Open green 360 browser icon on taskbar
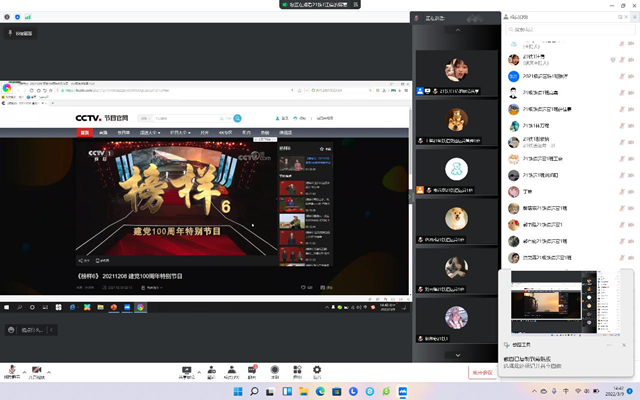This screenshot has width=640, height=400. pyautogui.click(x=386, y=392)
